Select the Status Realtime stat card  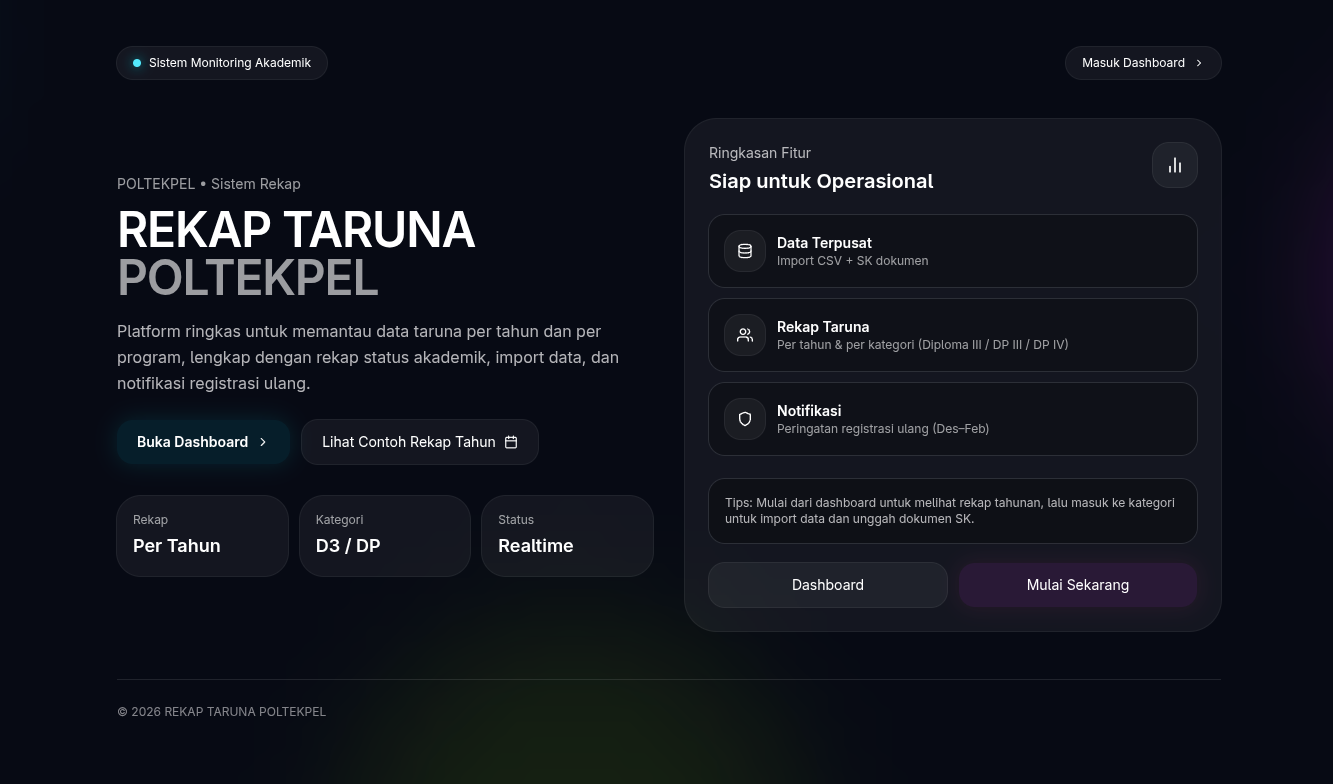567,536
